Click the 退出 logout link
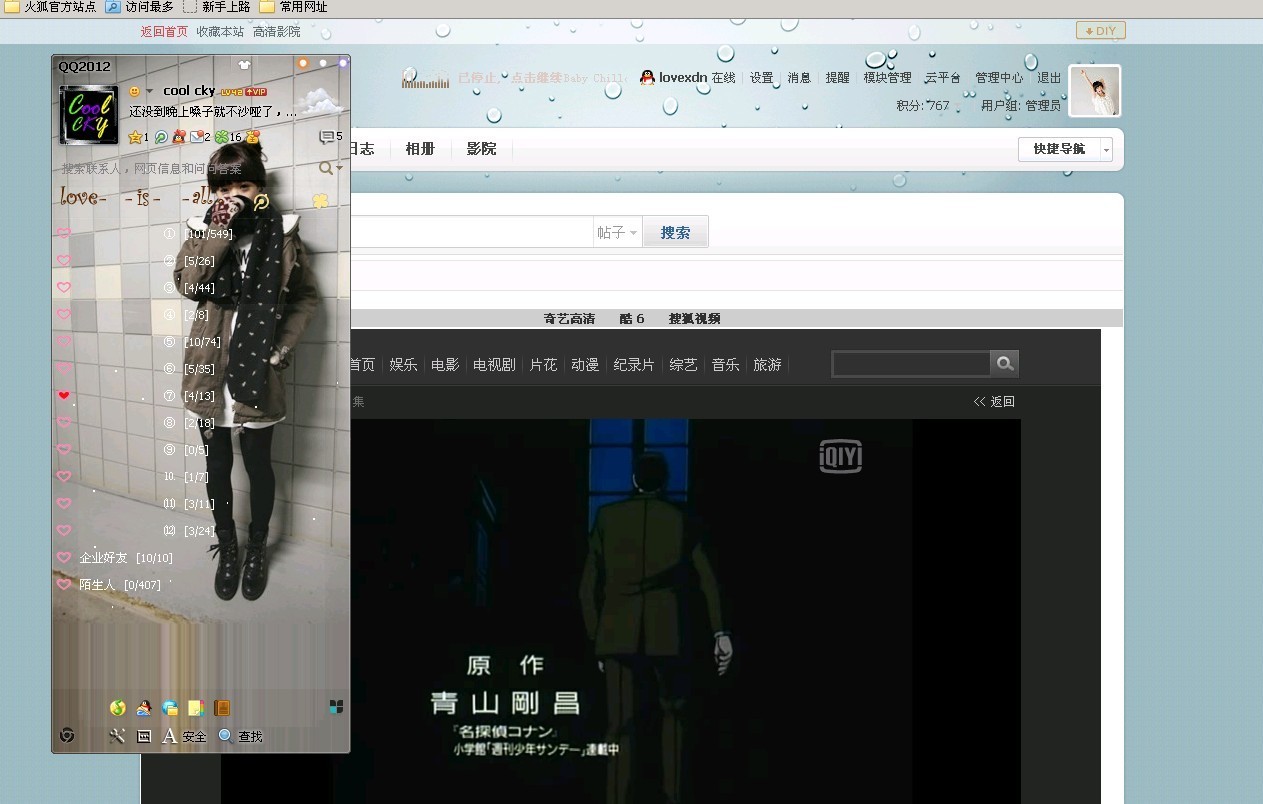Viewport: 1263px width, 804px height. point(1050,77)
